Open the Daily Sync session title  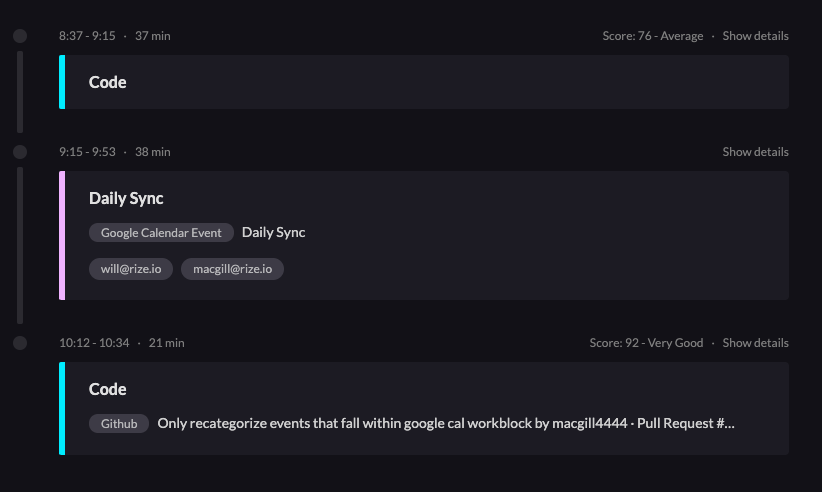coord(126,198)
